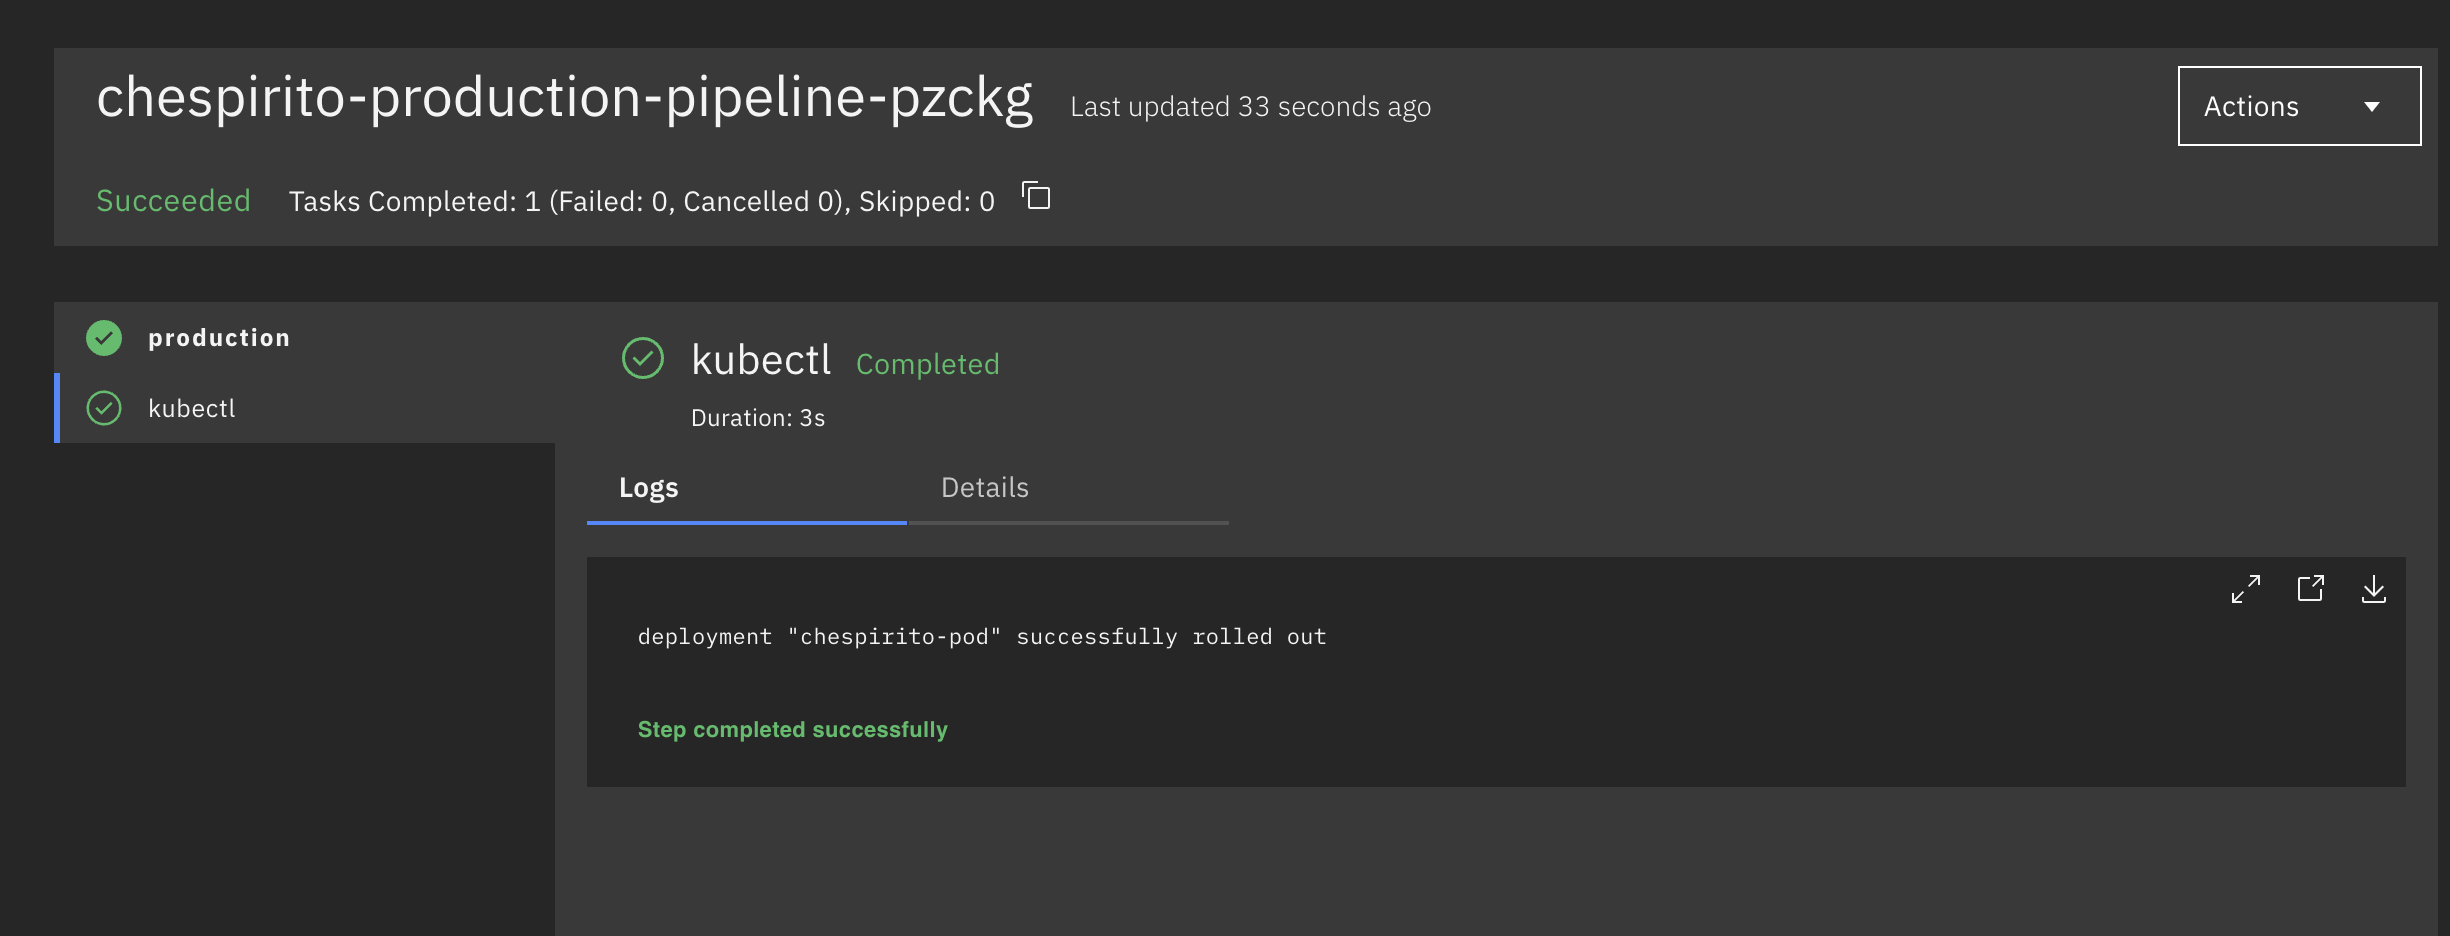Collapse the production task in sidebar

(x=219, y=338)
